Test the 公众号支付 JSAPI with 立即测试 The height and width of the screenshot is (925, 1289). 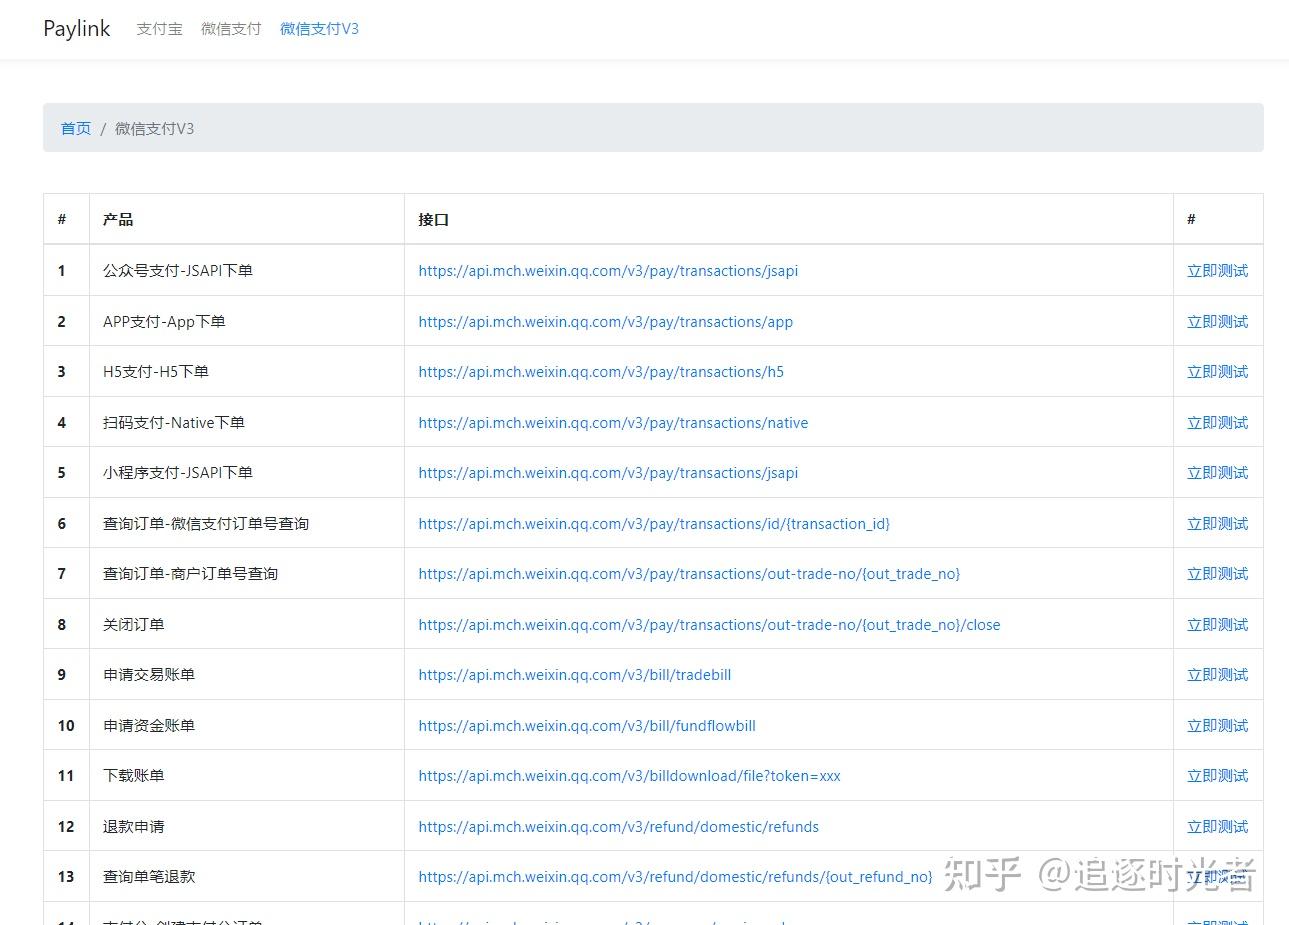[x=1217, y=270]
